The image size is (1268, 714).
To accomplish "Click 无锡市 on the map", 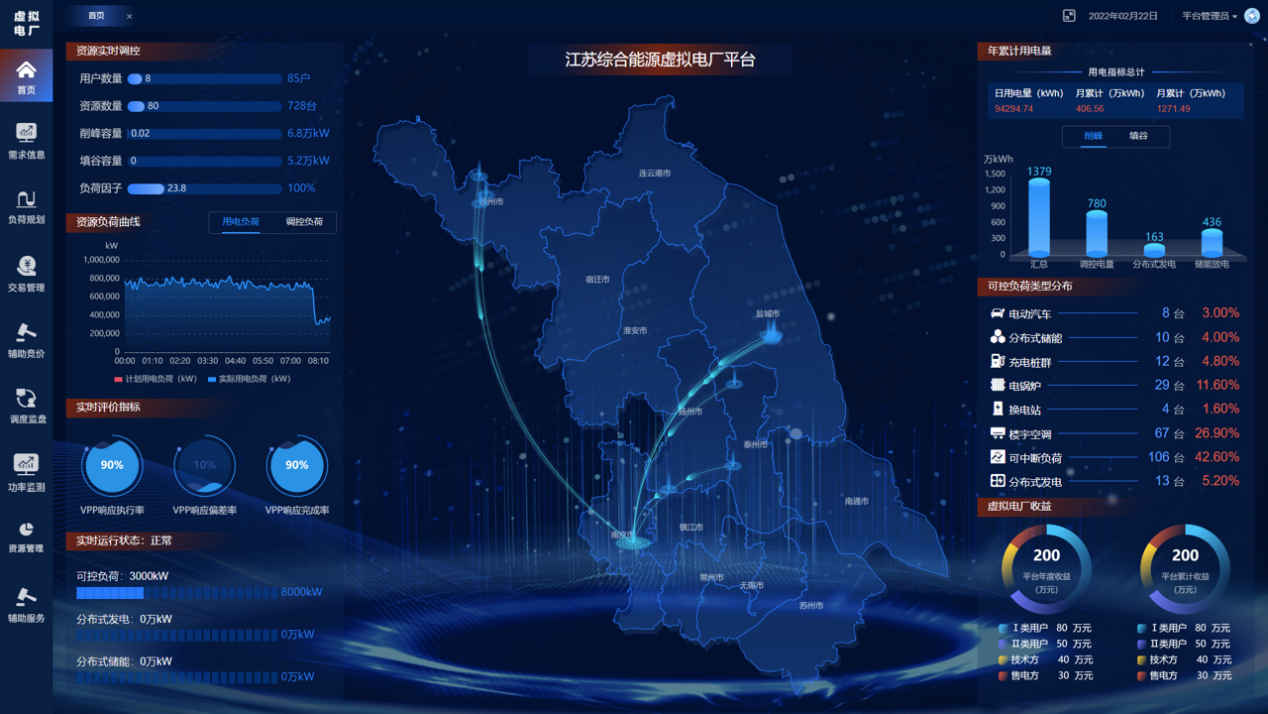I will (x=752, y=585).
